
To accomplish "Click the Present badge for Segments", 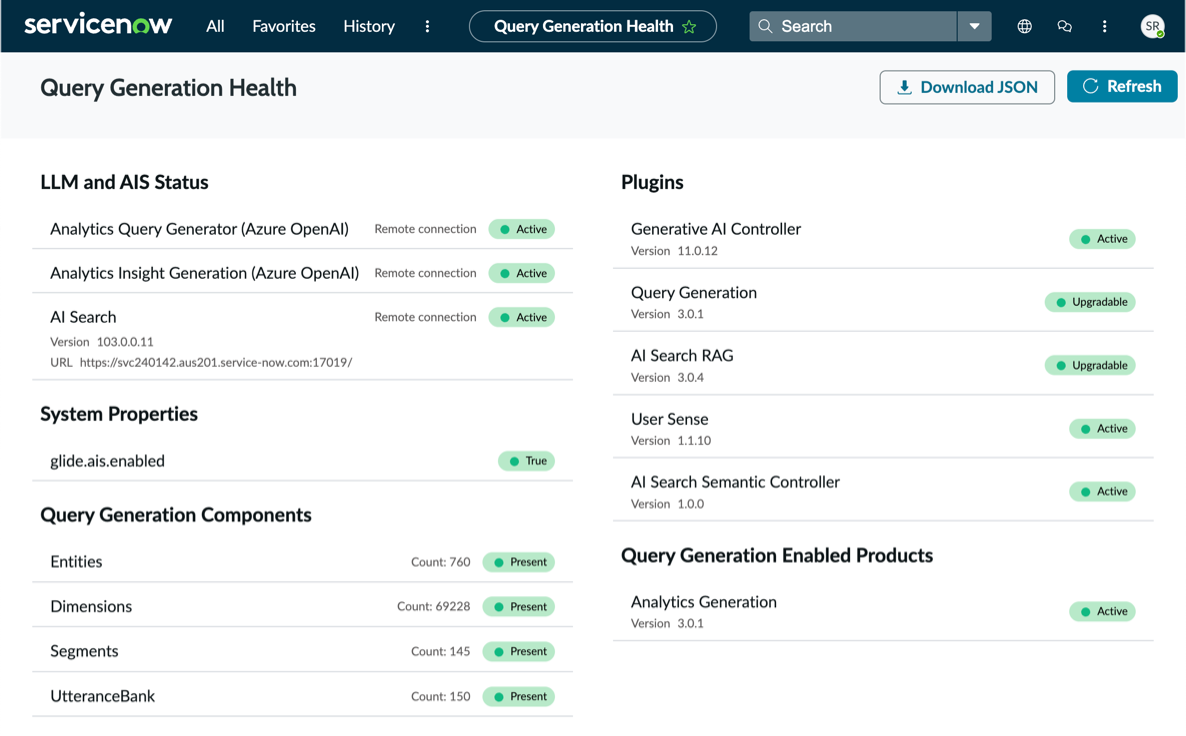I will point(519,651).
